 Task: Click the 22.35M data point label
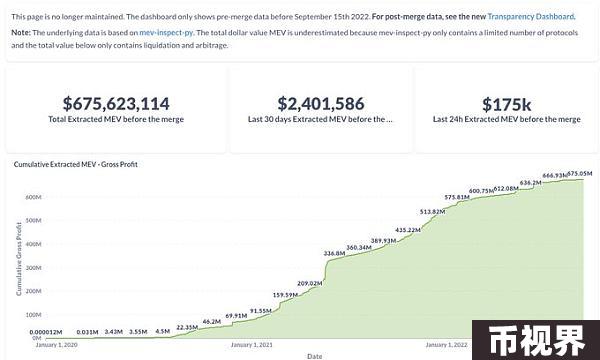[187, 327]
